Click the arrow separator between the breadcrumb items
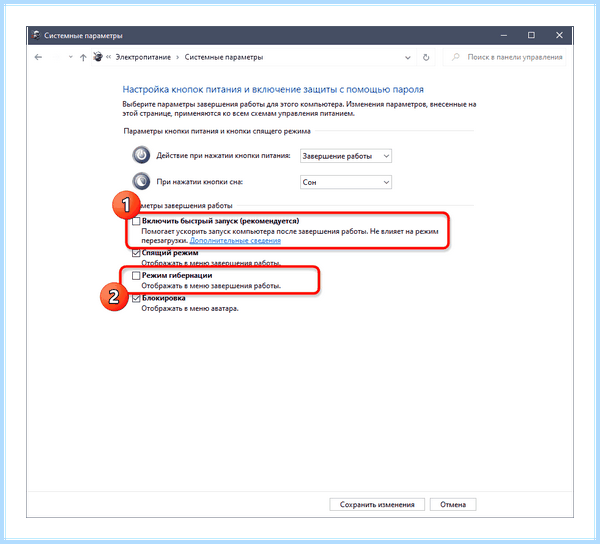 (178, 57)
